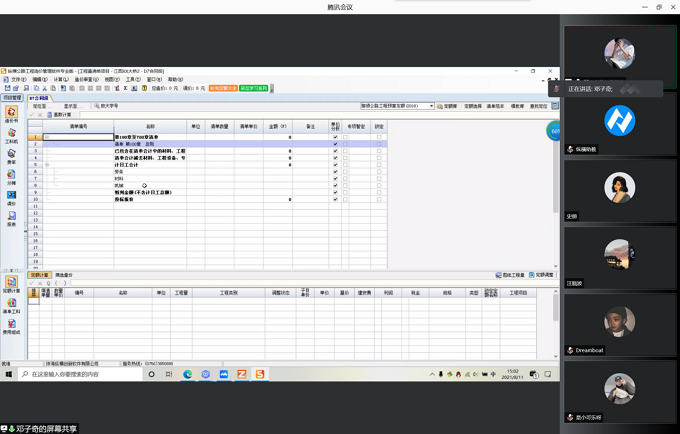Click vertical scrollbar of upper table
This screenshot has width=680, height=434.
pyautogui.click(x=556, y=194)
